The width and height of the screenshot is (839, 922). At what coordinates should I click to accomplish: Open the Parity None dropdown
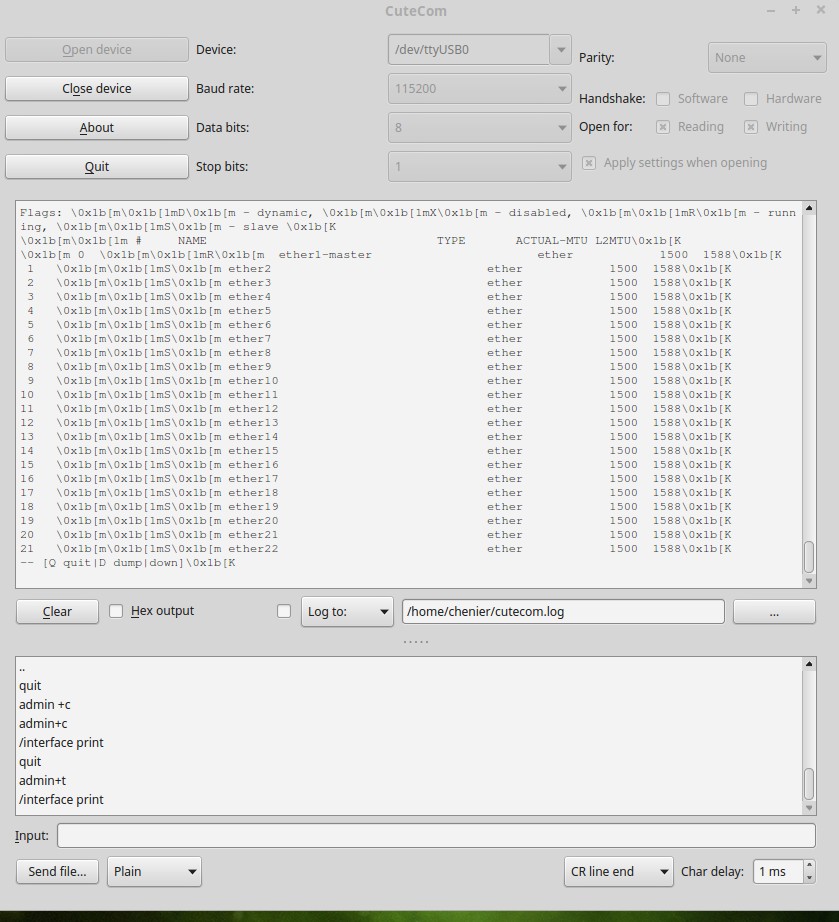(x=767, y=58)
